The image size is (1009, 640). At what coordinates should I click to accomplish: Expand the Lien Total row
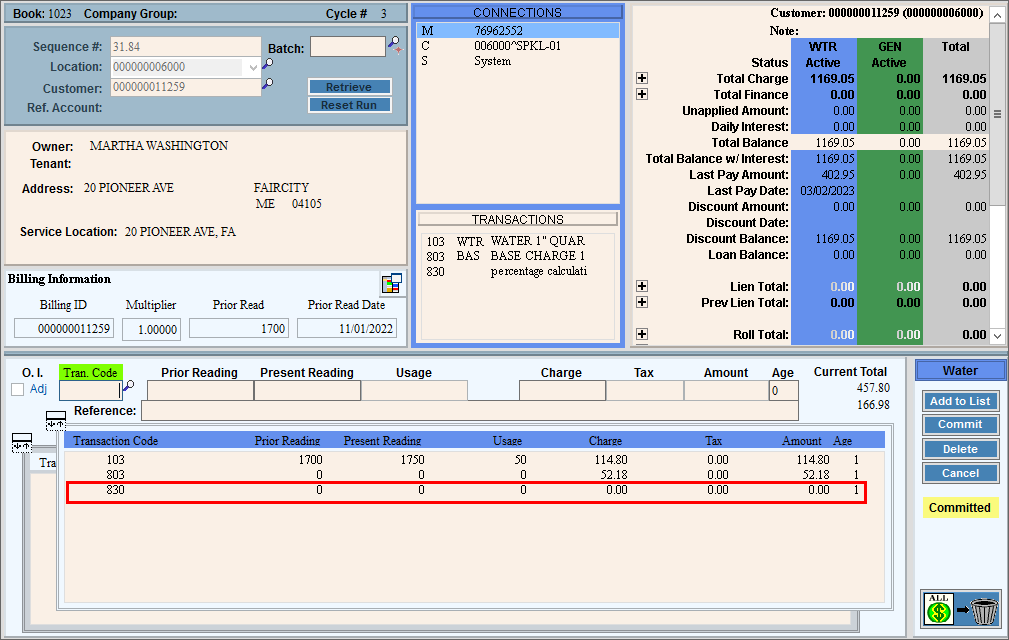[642, 287]
